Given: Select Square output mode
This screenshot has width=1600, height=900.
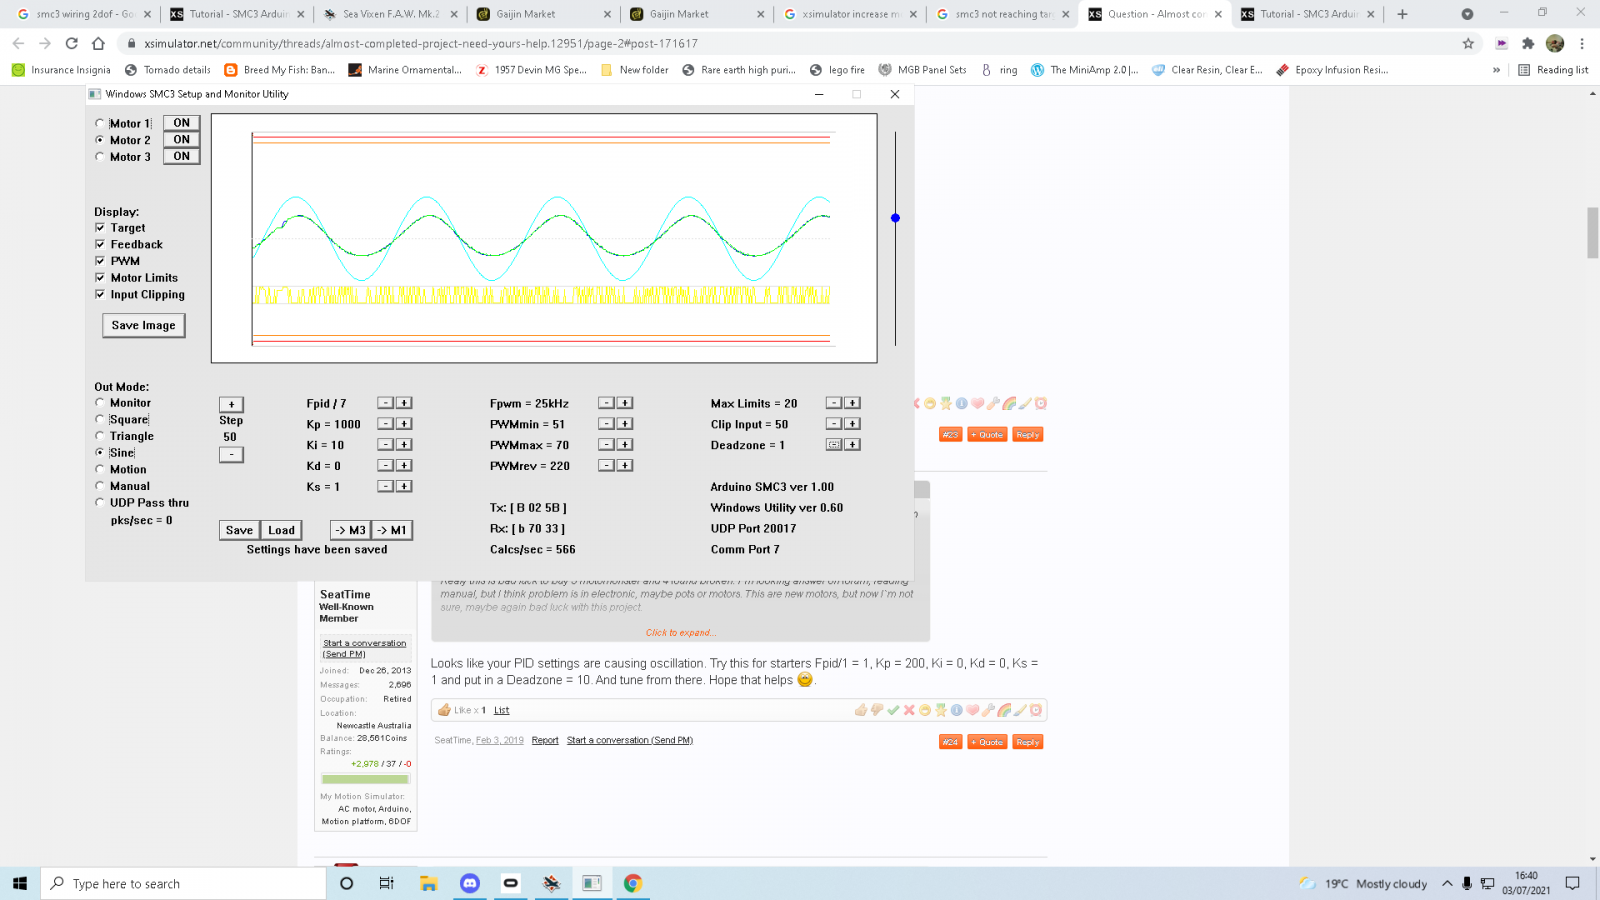Looking at the screenshot, I should pyautogui.click(x=100, y=420).
